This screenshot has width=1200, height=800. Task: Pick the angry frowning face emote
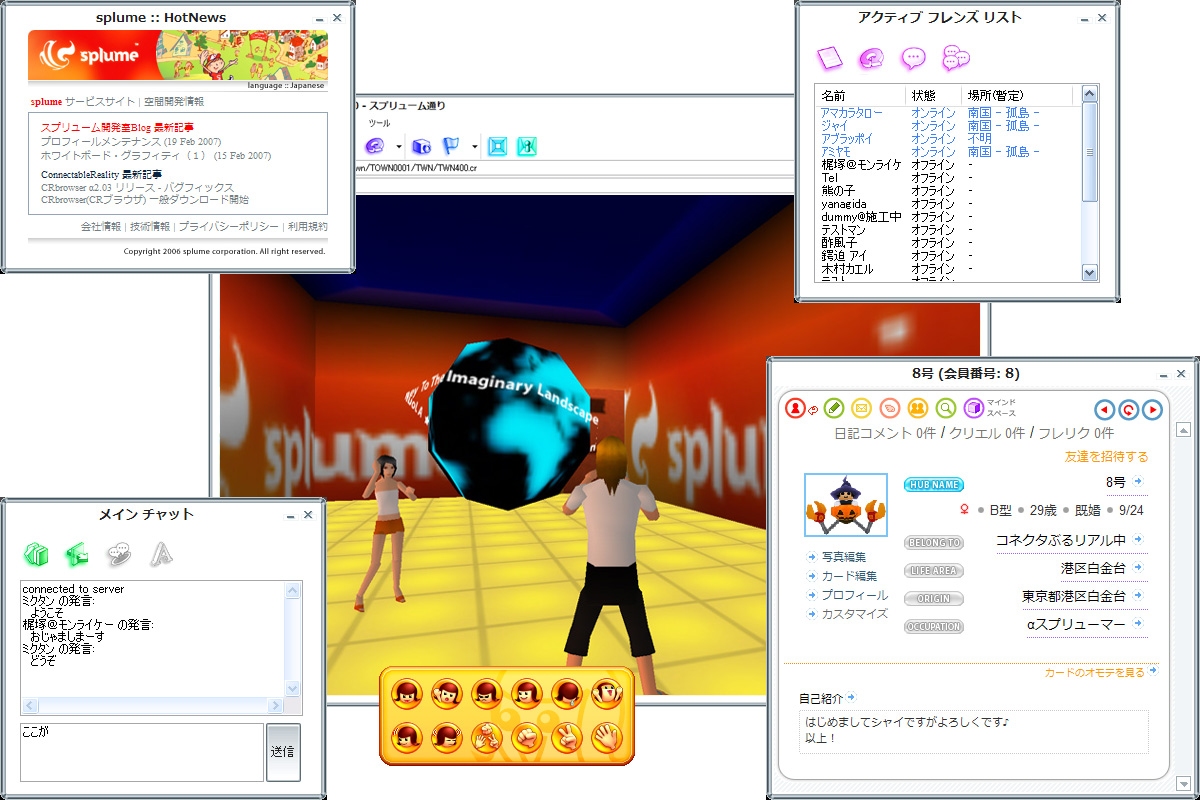(x=485, y=692)
